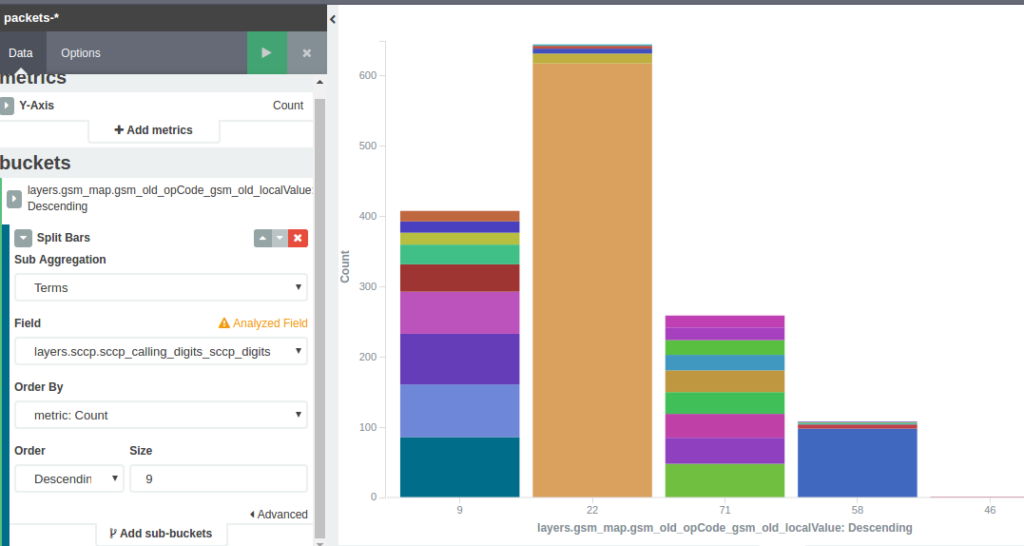Collapse the Split Bars section
Viewport: 1024px width, 546px height.
tap(23, 238)
